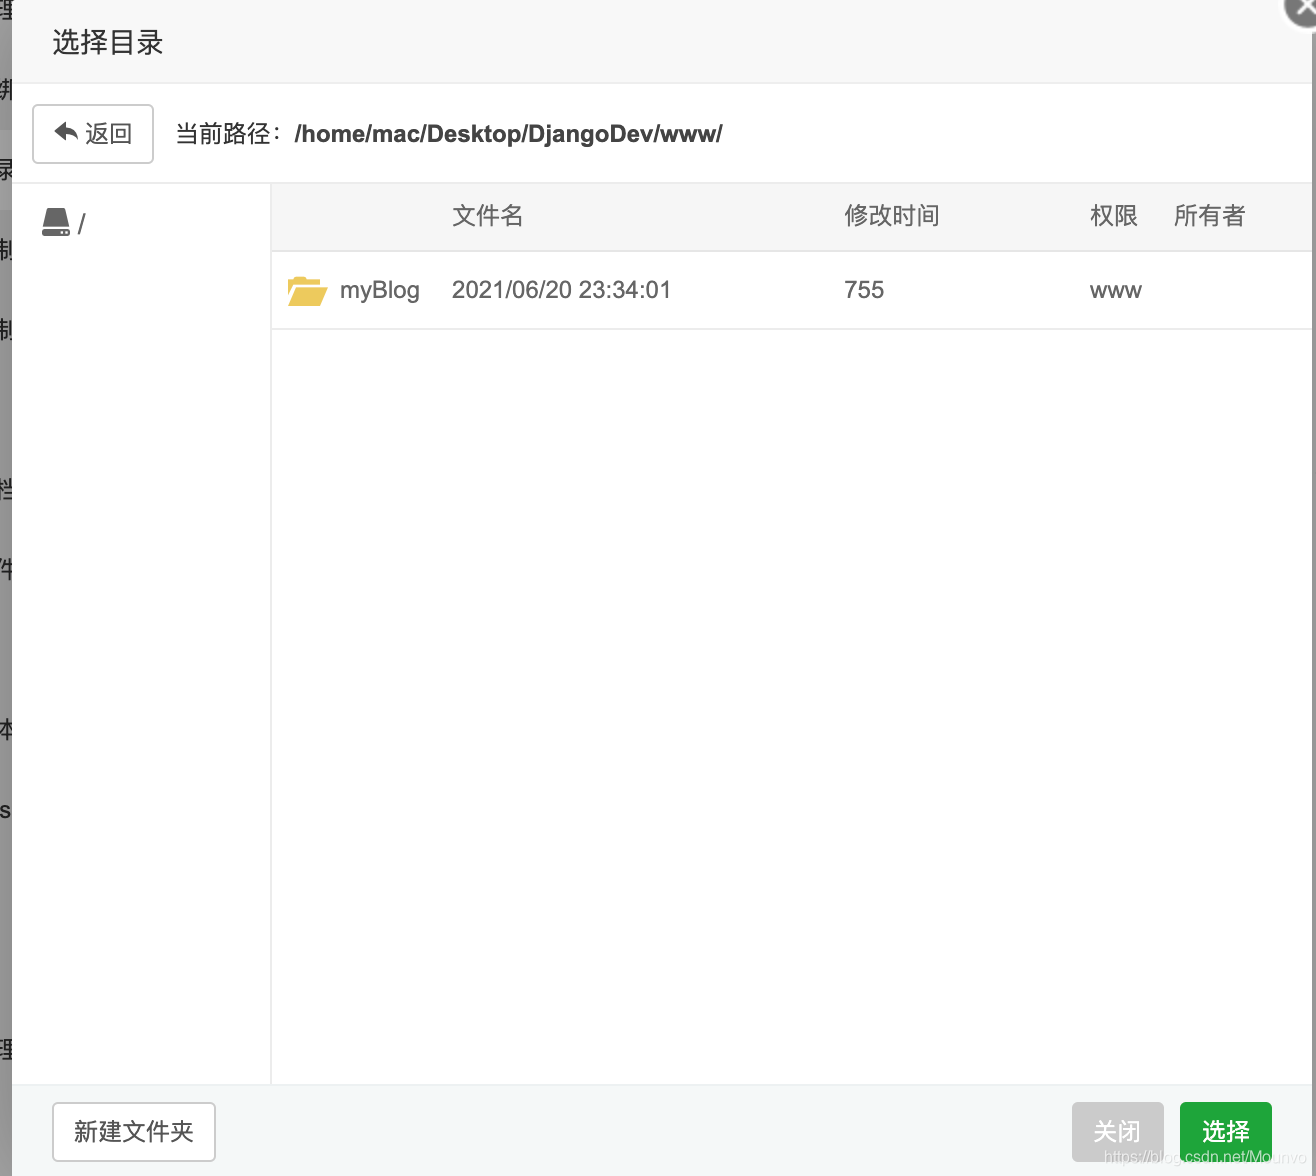Click the 文件名 column header
The image size is (1316, 1176).
pos(488,216)
